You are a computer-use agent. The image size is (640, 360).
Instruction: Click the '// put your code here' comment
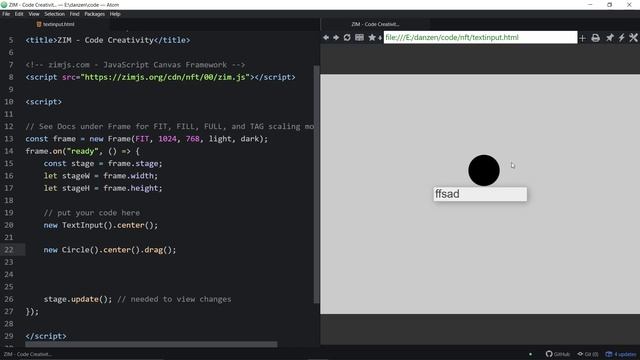click(x=92, y=213)
